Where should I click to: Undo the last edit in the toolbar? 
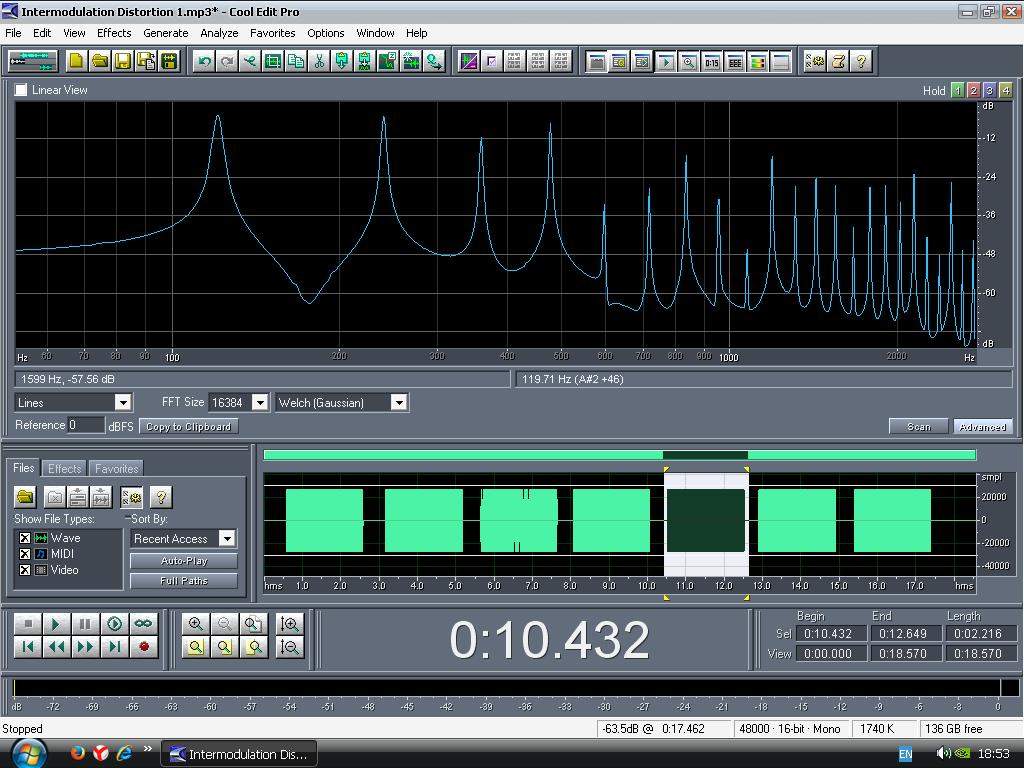pyautogui.click(x=204, y=61)
